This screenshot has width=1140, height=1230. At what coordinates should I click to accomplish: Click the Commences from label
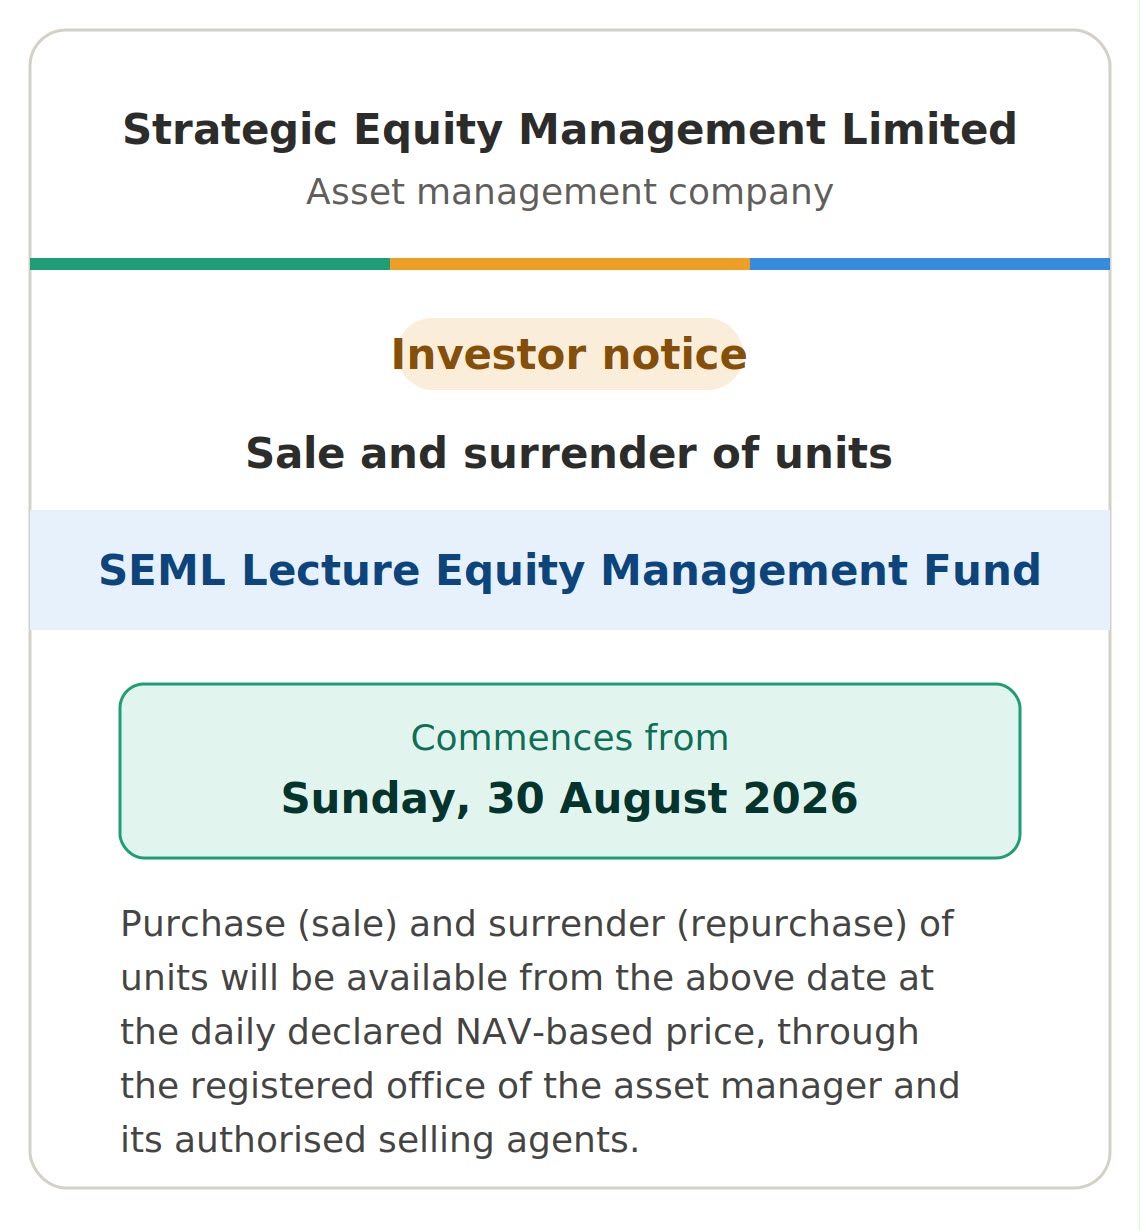[570, 738]
